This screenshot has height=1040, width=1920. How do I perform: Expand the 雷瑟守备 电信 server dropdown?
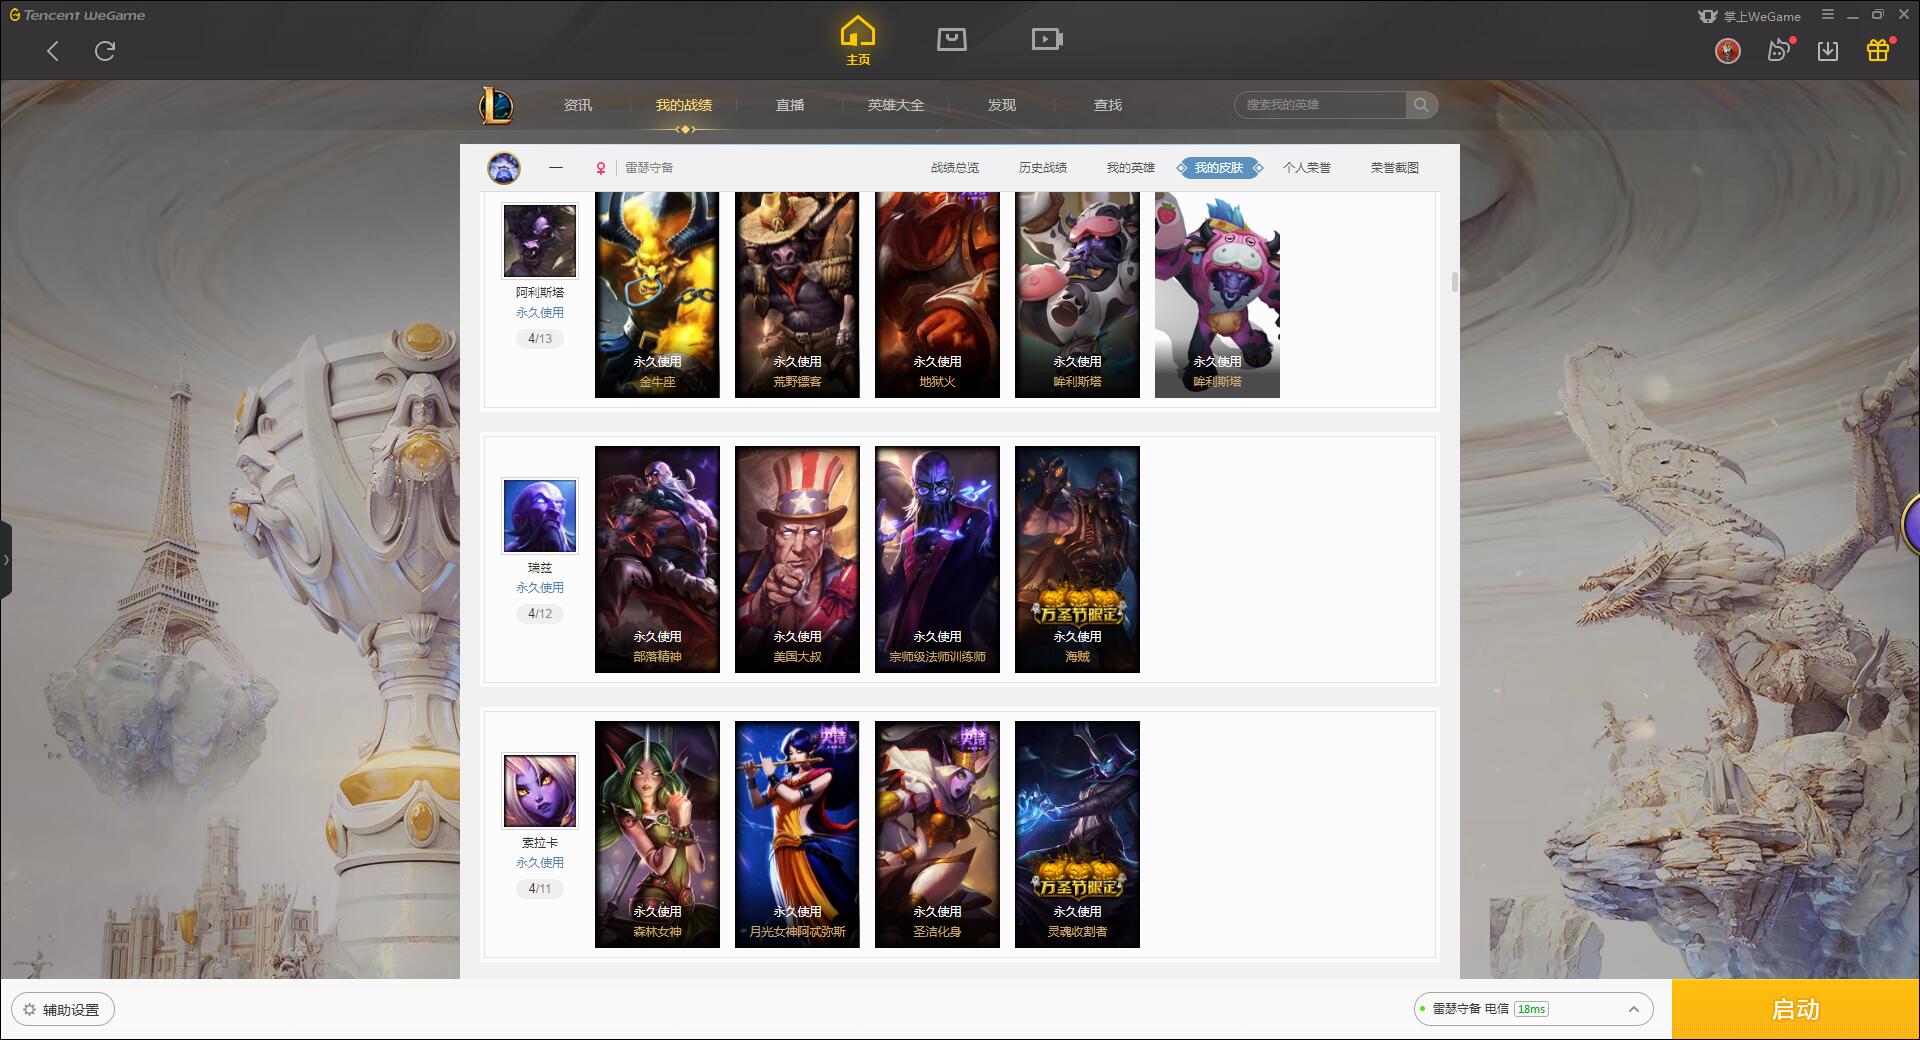tap(1532, 1009)
